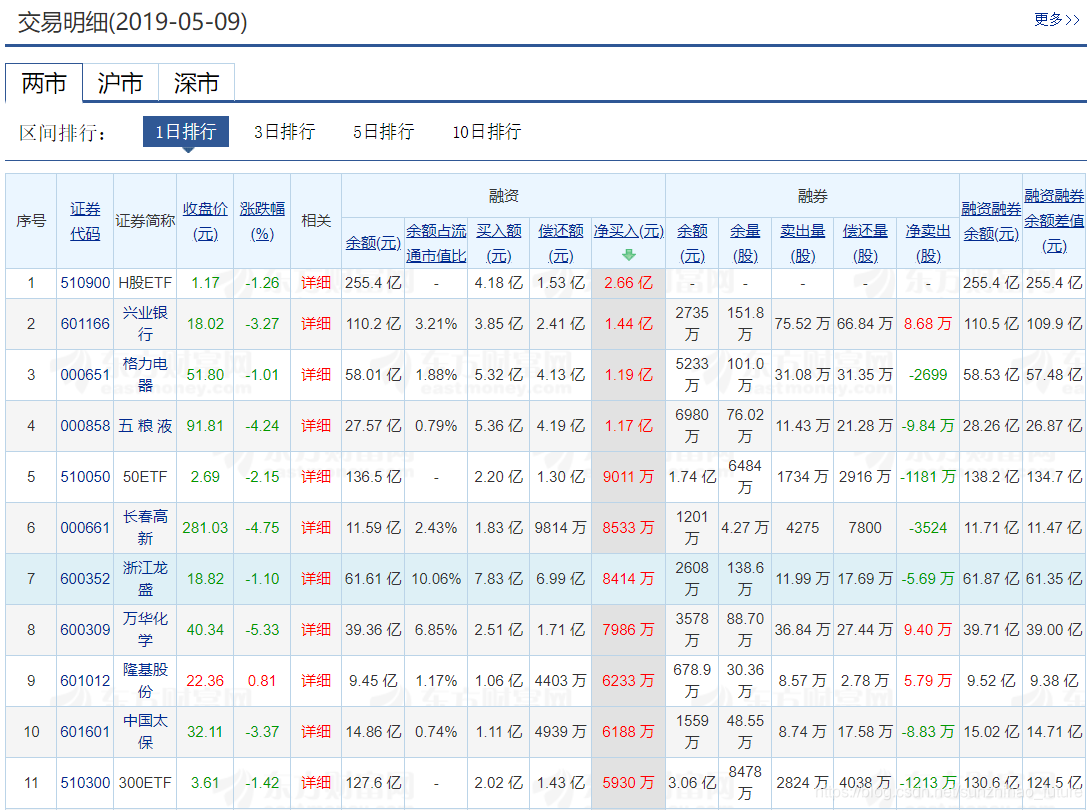
Task: Click 详细 for 300ETF row
Action: point(315,783)
